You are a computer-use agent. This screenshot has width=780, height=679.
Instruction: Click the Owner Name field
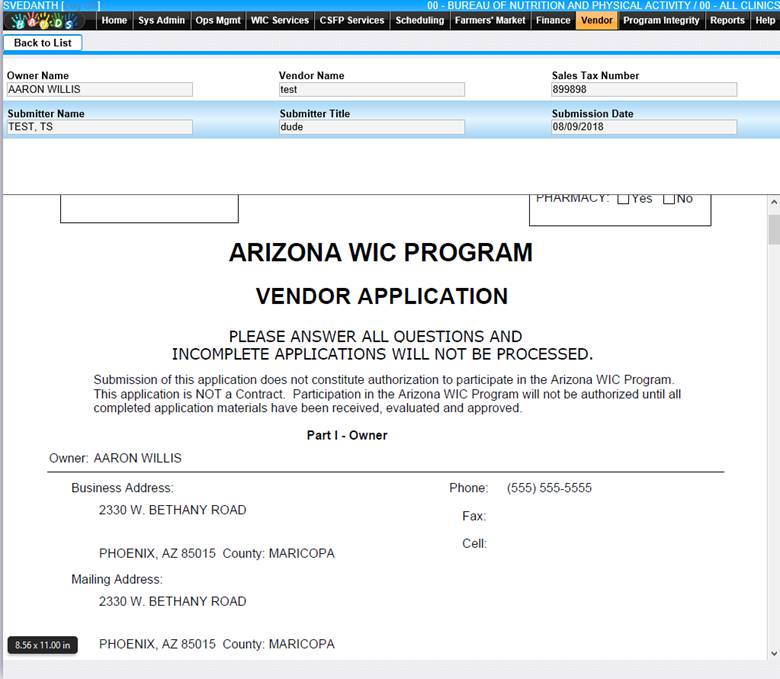pos(99,90)
